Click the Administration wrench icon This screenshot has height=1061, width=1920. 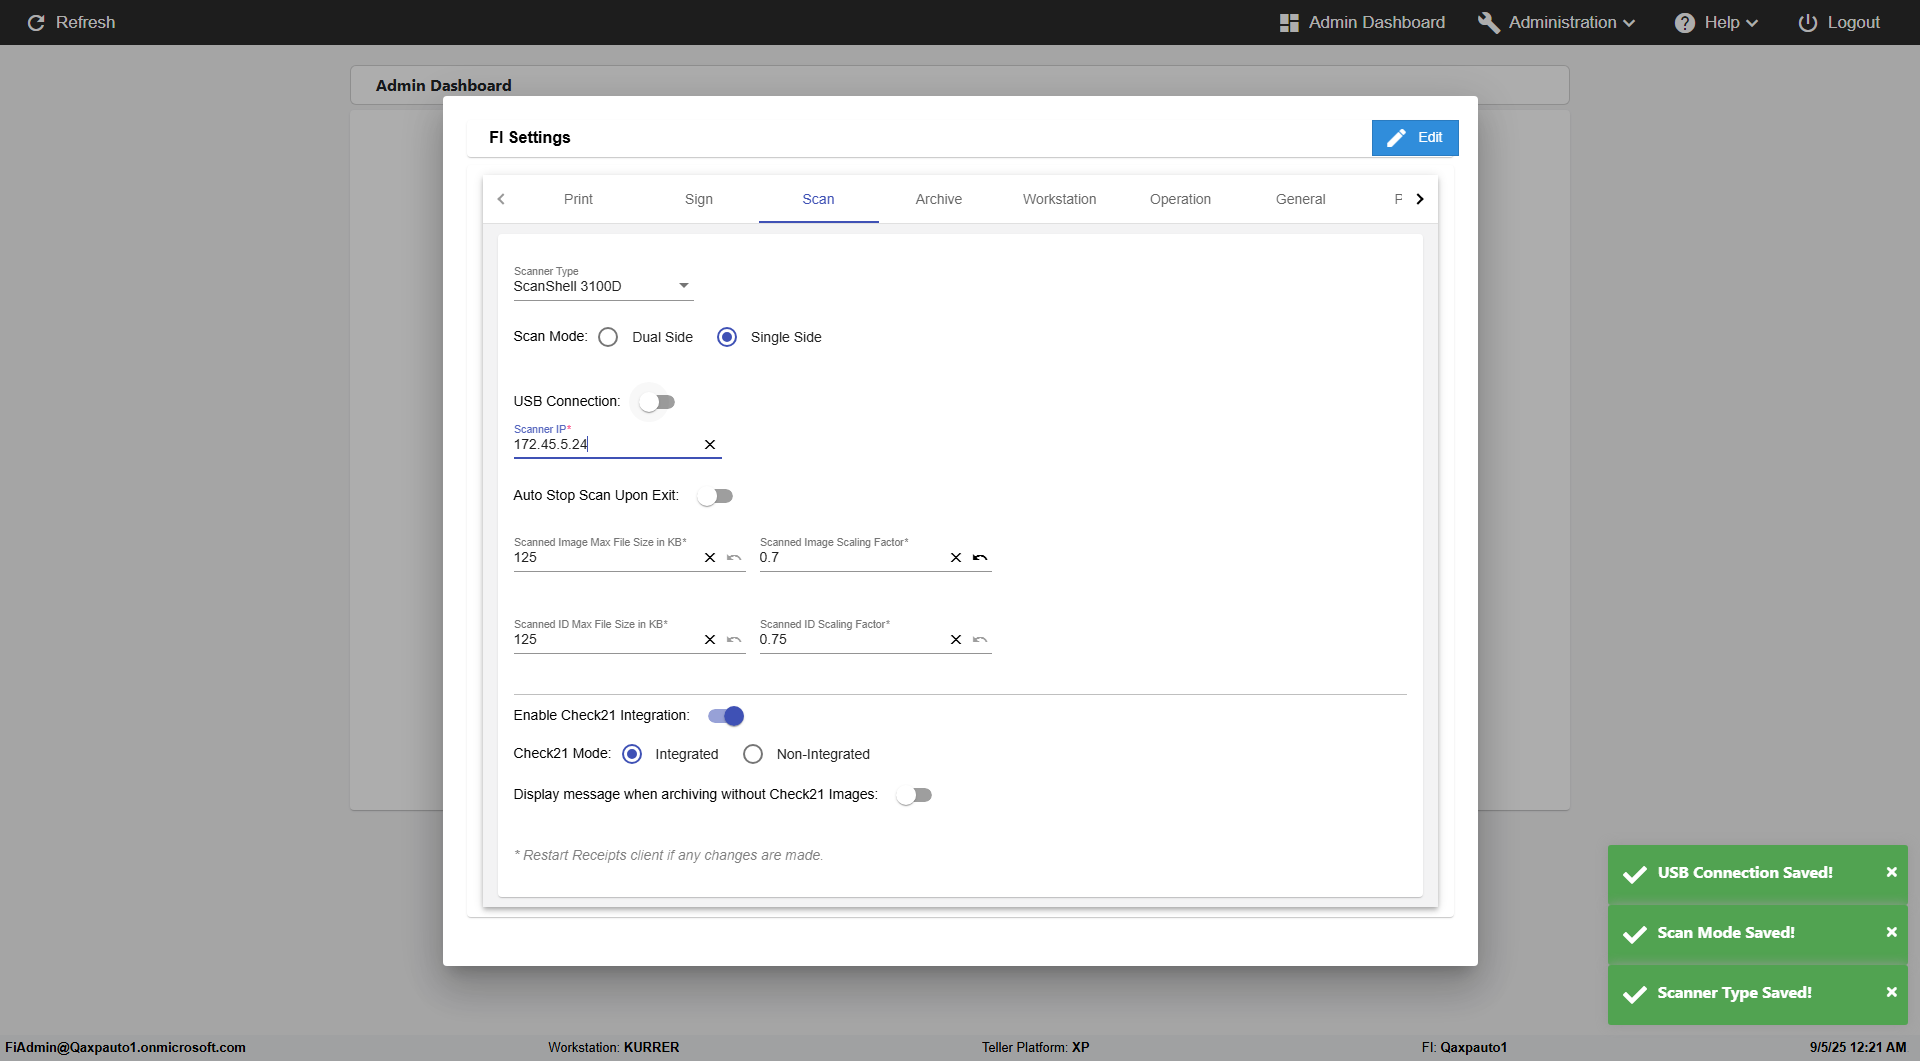(x=1488, y=22)
